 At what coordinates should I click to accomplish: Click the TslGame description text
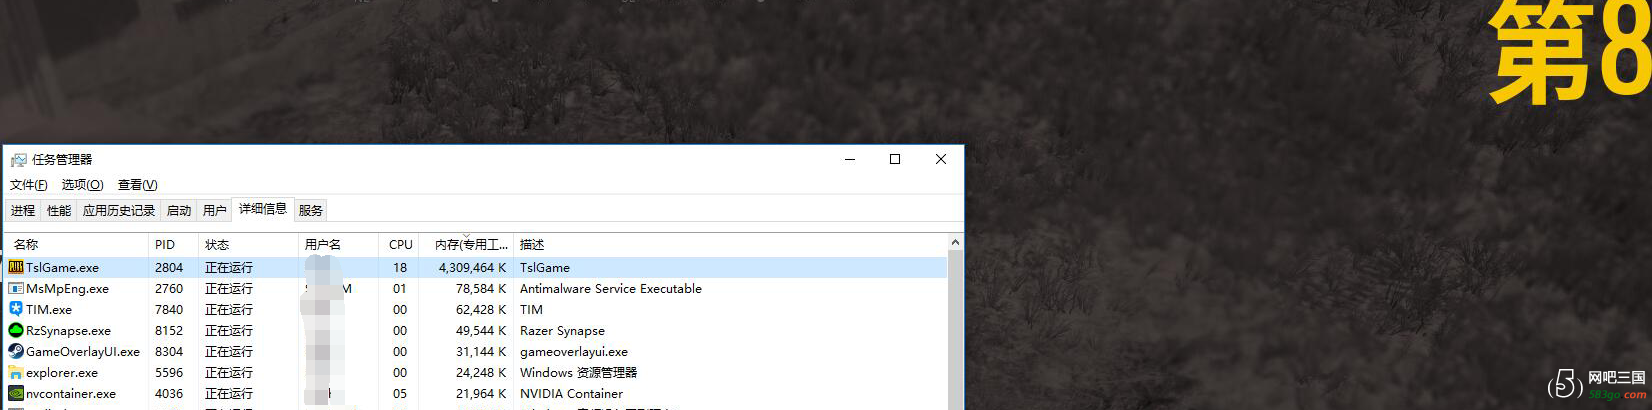[x=545, y=267]
